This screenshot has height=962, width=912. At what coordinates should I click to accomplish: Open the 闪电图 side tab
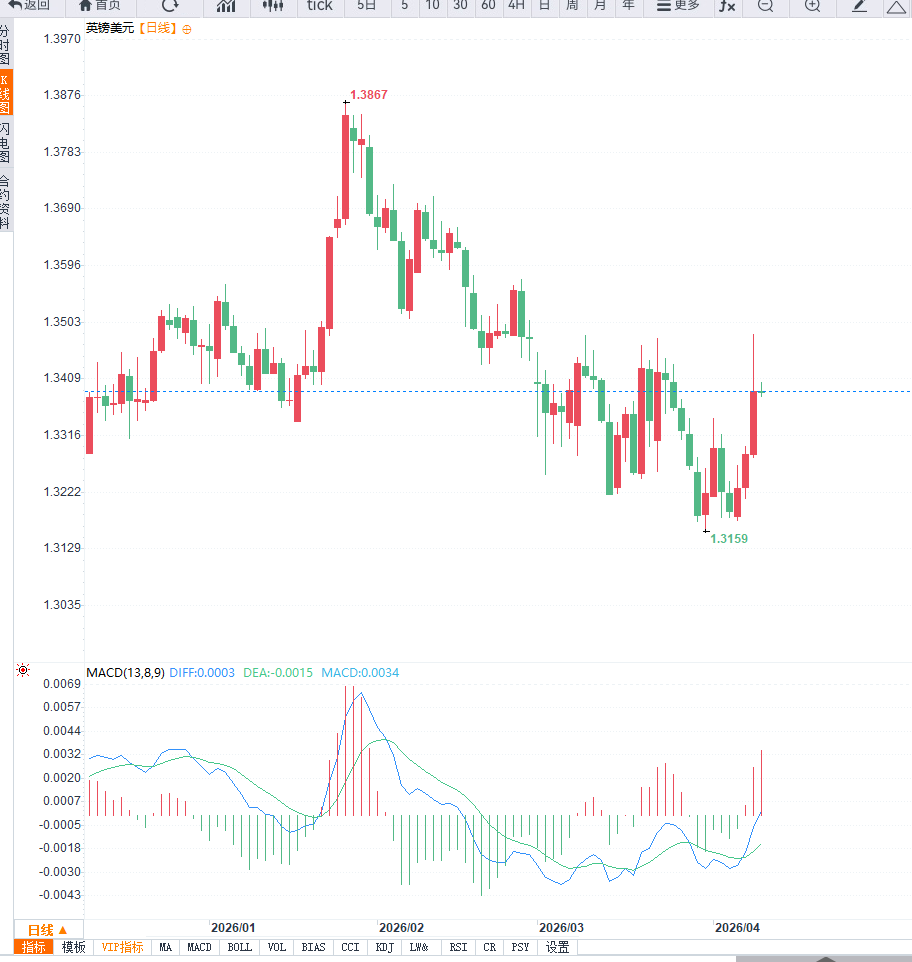tap(6, 143)
